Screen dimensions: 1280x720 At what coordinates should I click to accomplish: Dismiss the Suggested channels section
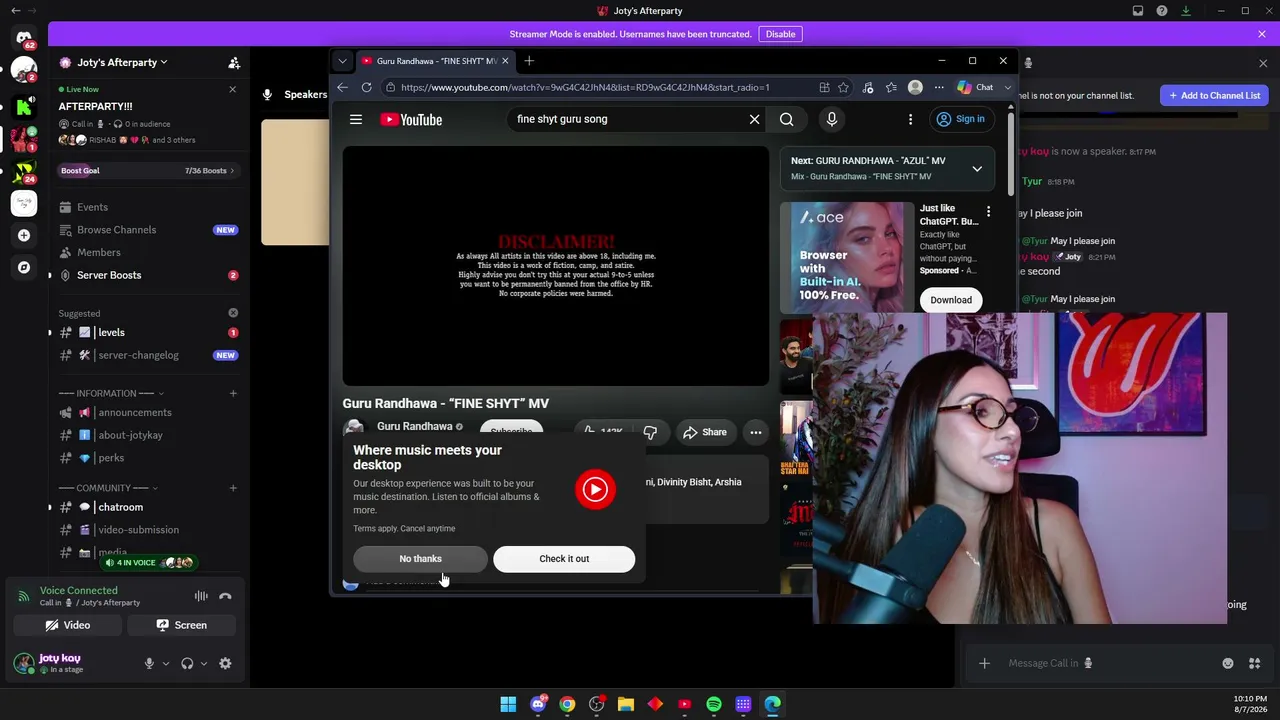click(x=233, y=313)
